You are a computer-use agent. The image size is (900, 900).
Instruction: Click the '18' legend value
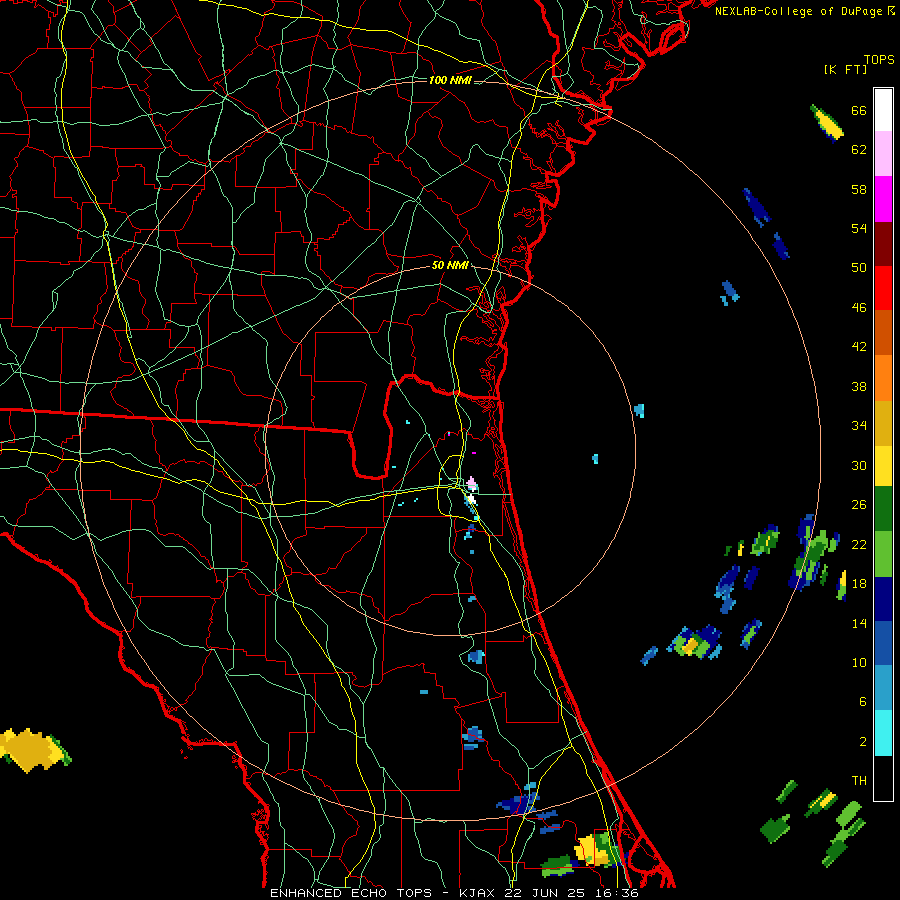[859, 584]
